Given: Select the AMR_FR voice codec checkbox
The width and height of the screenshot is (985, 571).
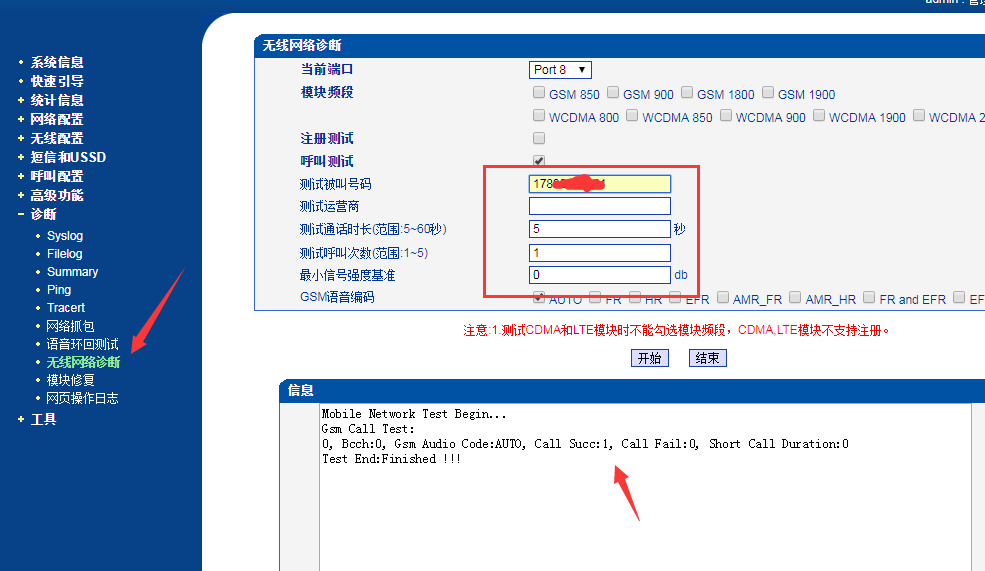Looking at the screenshot, I should [x=722, y=298].
